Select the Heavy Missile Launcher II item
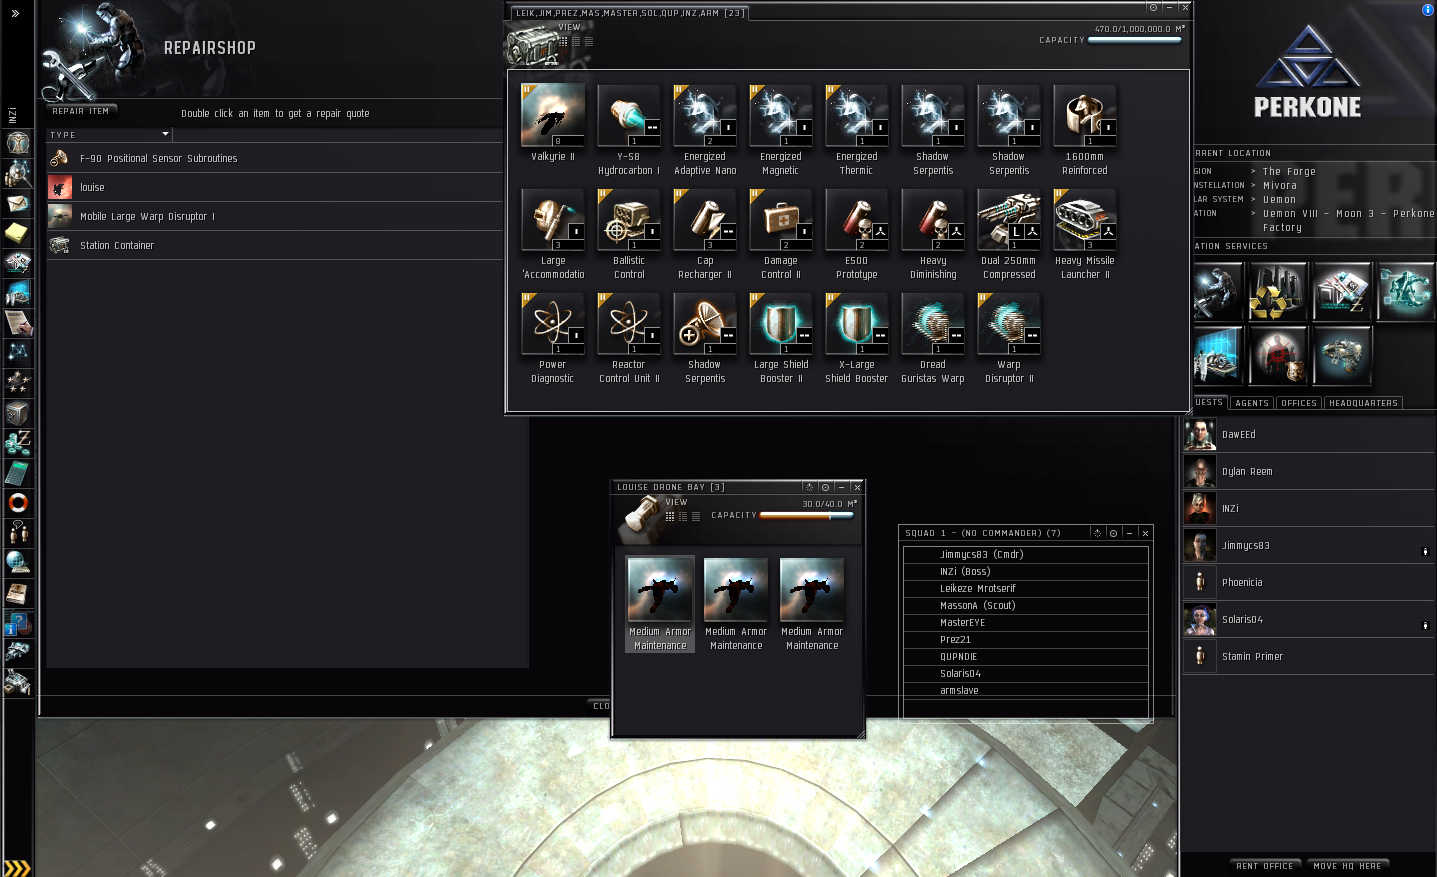1437x877 pixels. 1085,234
